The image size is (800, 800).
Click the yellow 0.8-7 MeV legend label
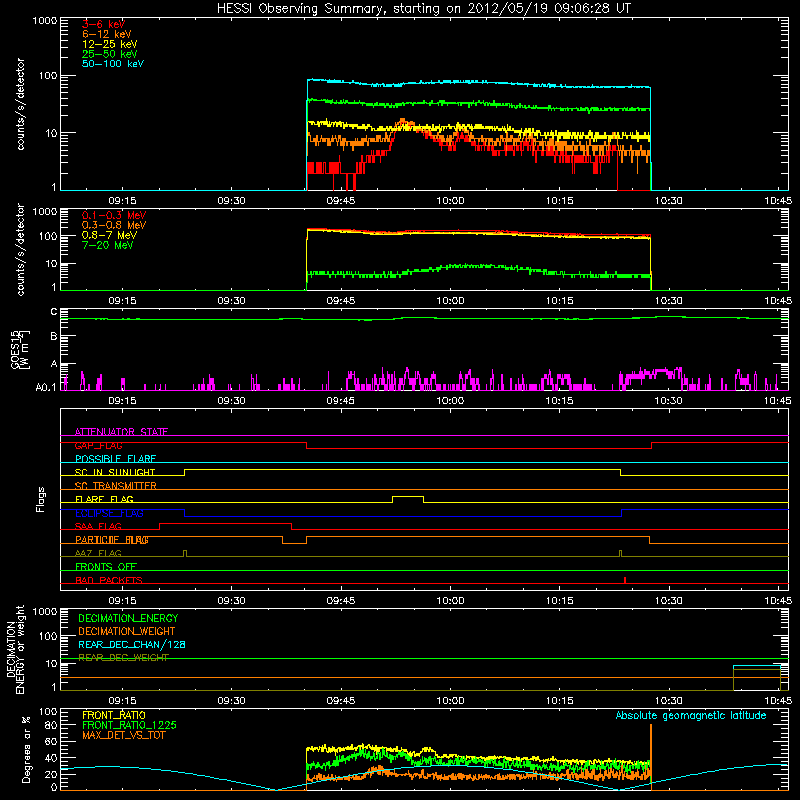109,235
